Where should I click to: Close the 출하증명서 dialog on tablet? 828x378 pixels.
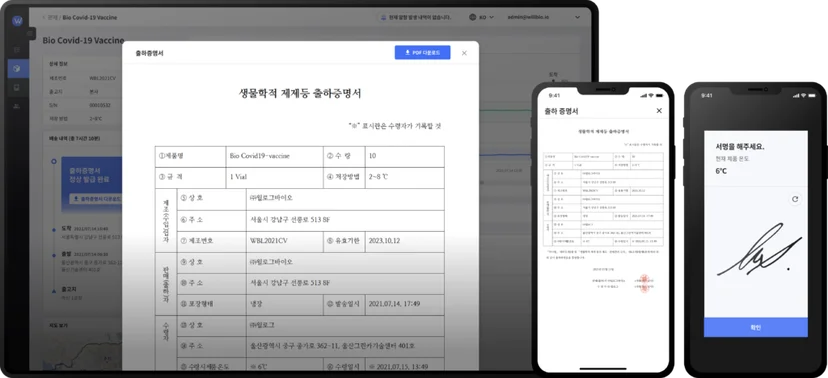[x=464, y=53]
